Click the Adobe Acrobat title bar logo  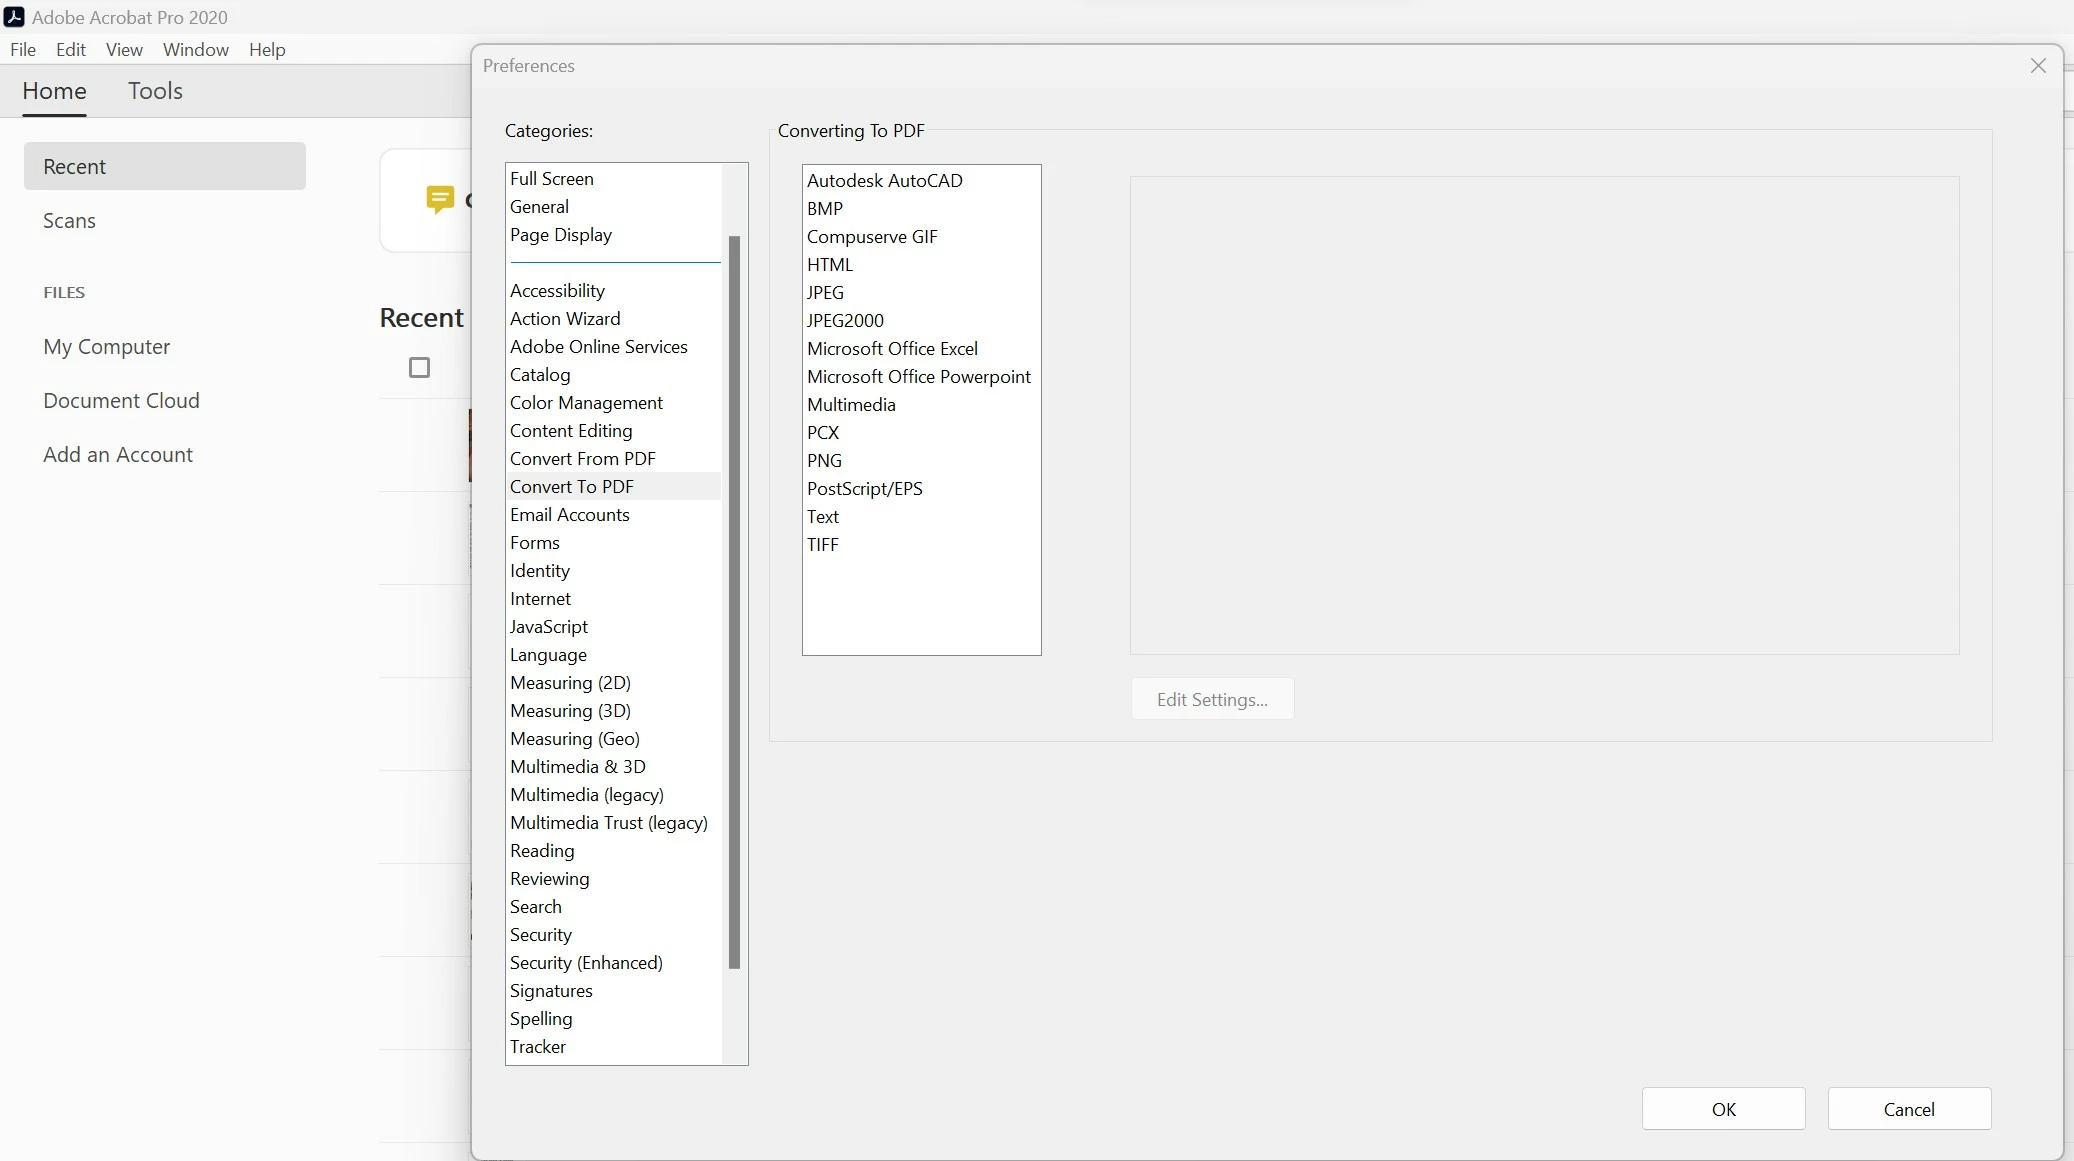[14, 17]
